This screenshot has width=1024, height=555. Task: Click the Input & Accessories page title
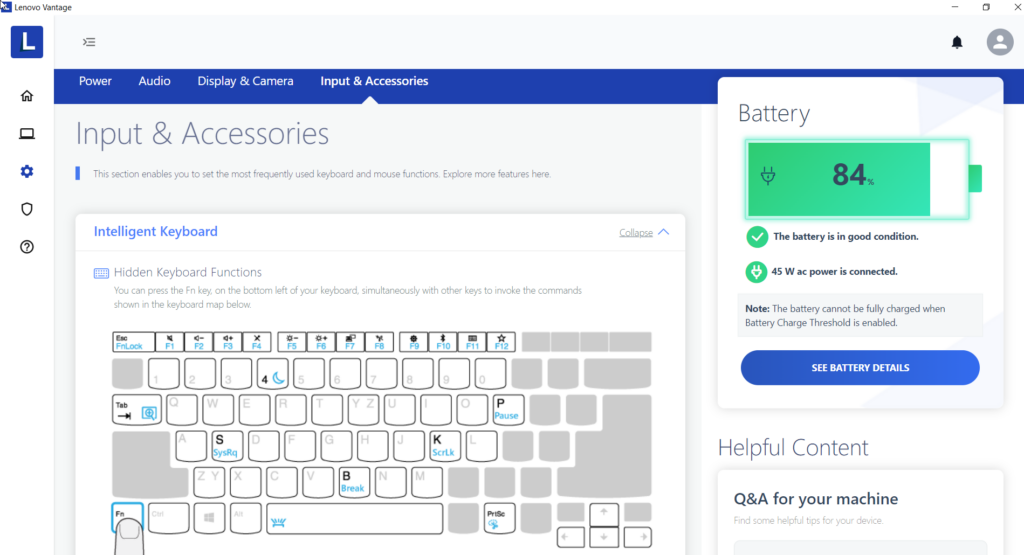click(x=202, y=133)
